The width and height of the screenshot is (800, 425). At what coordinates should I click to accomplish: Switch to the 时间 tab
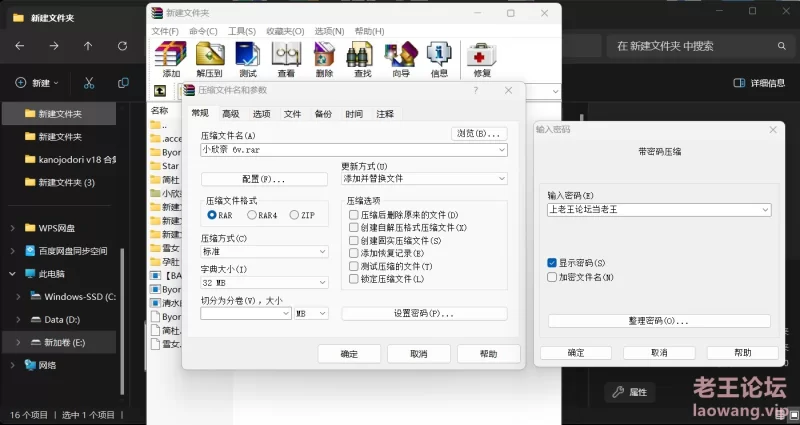354,114
